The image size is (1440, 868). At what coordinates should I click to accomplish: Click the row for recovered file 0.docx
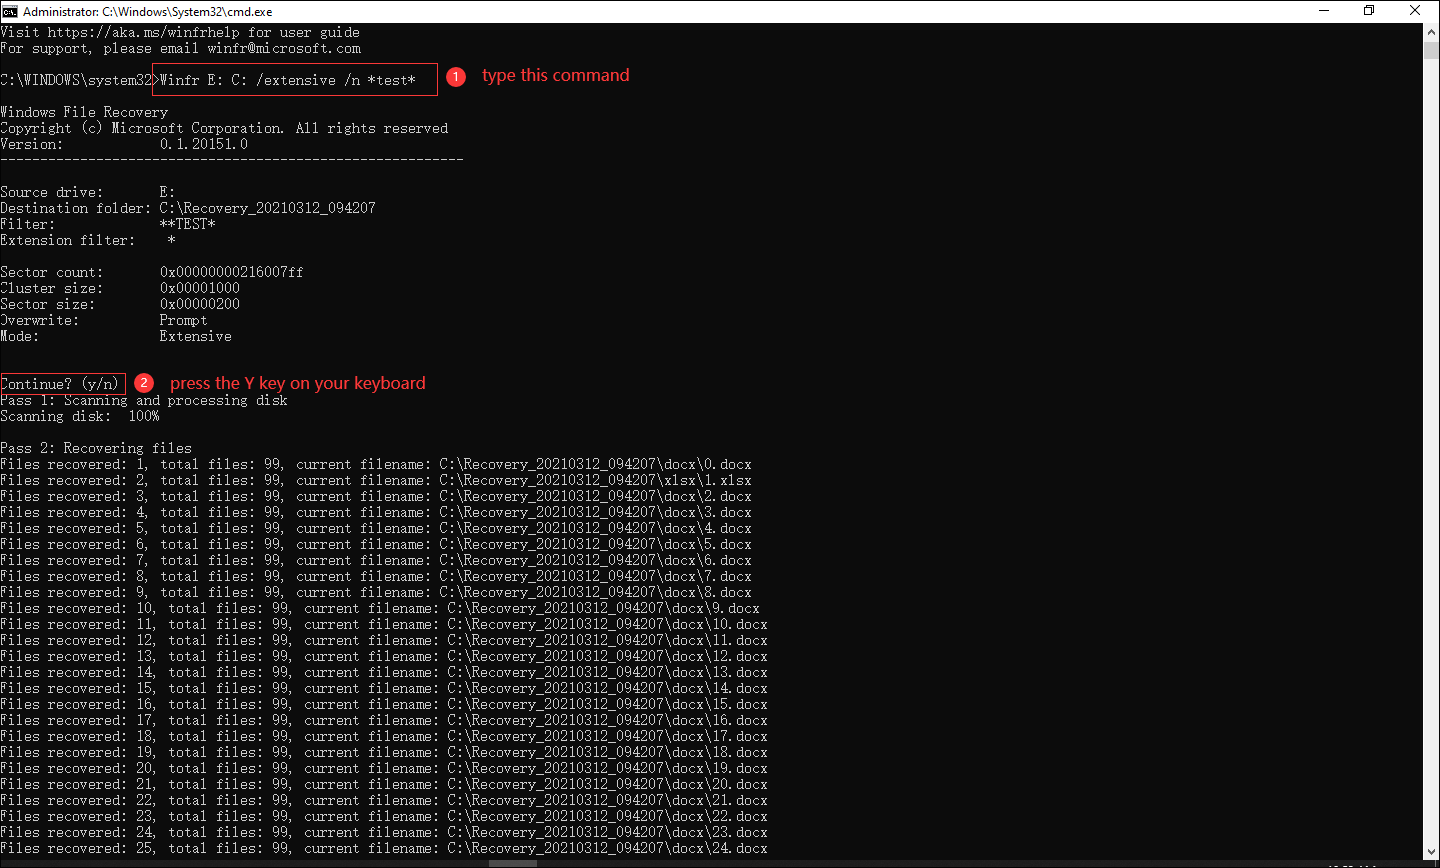pyautogui.click(x=376, y=464)
